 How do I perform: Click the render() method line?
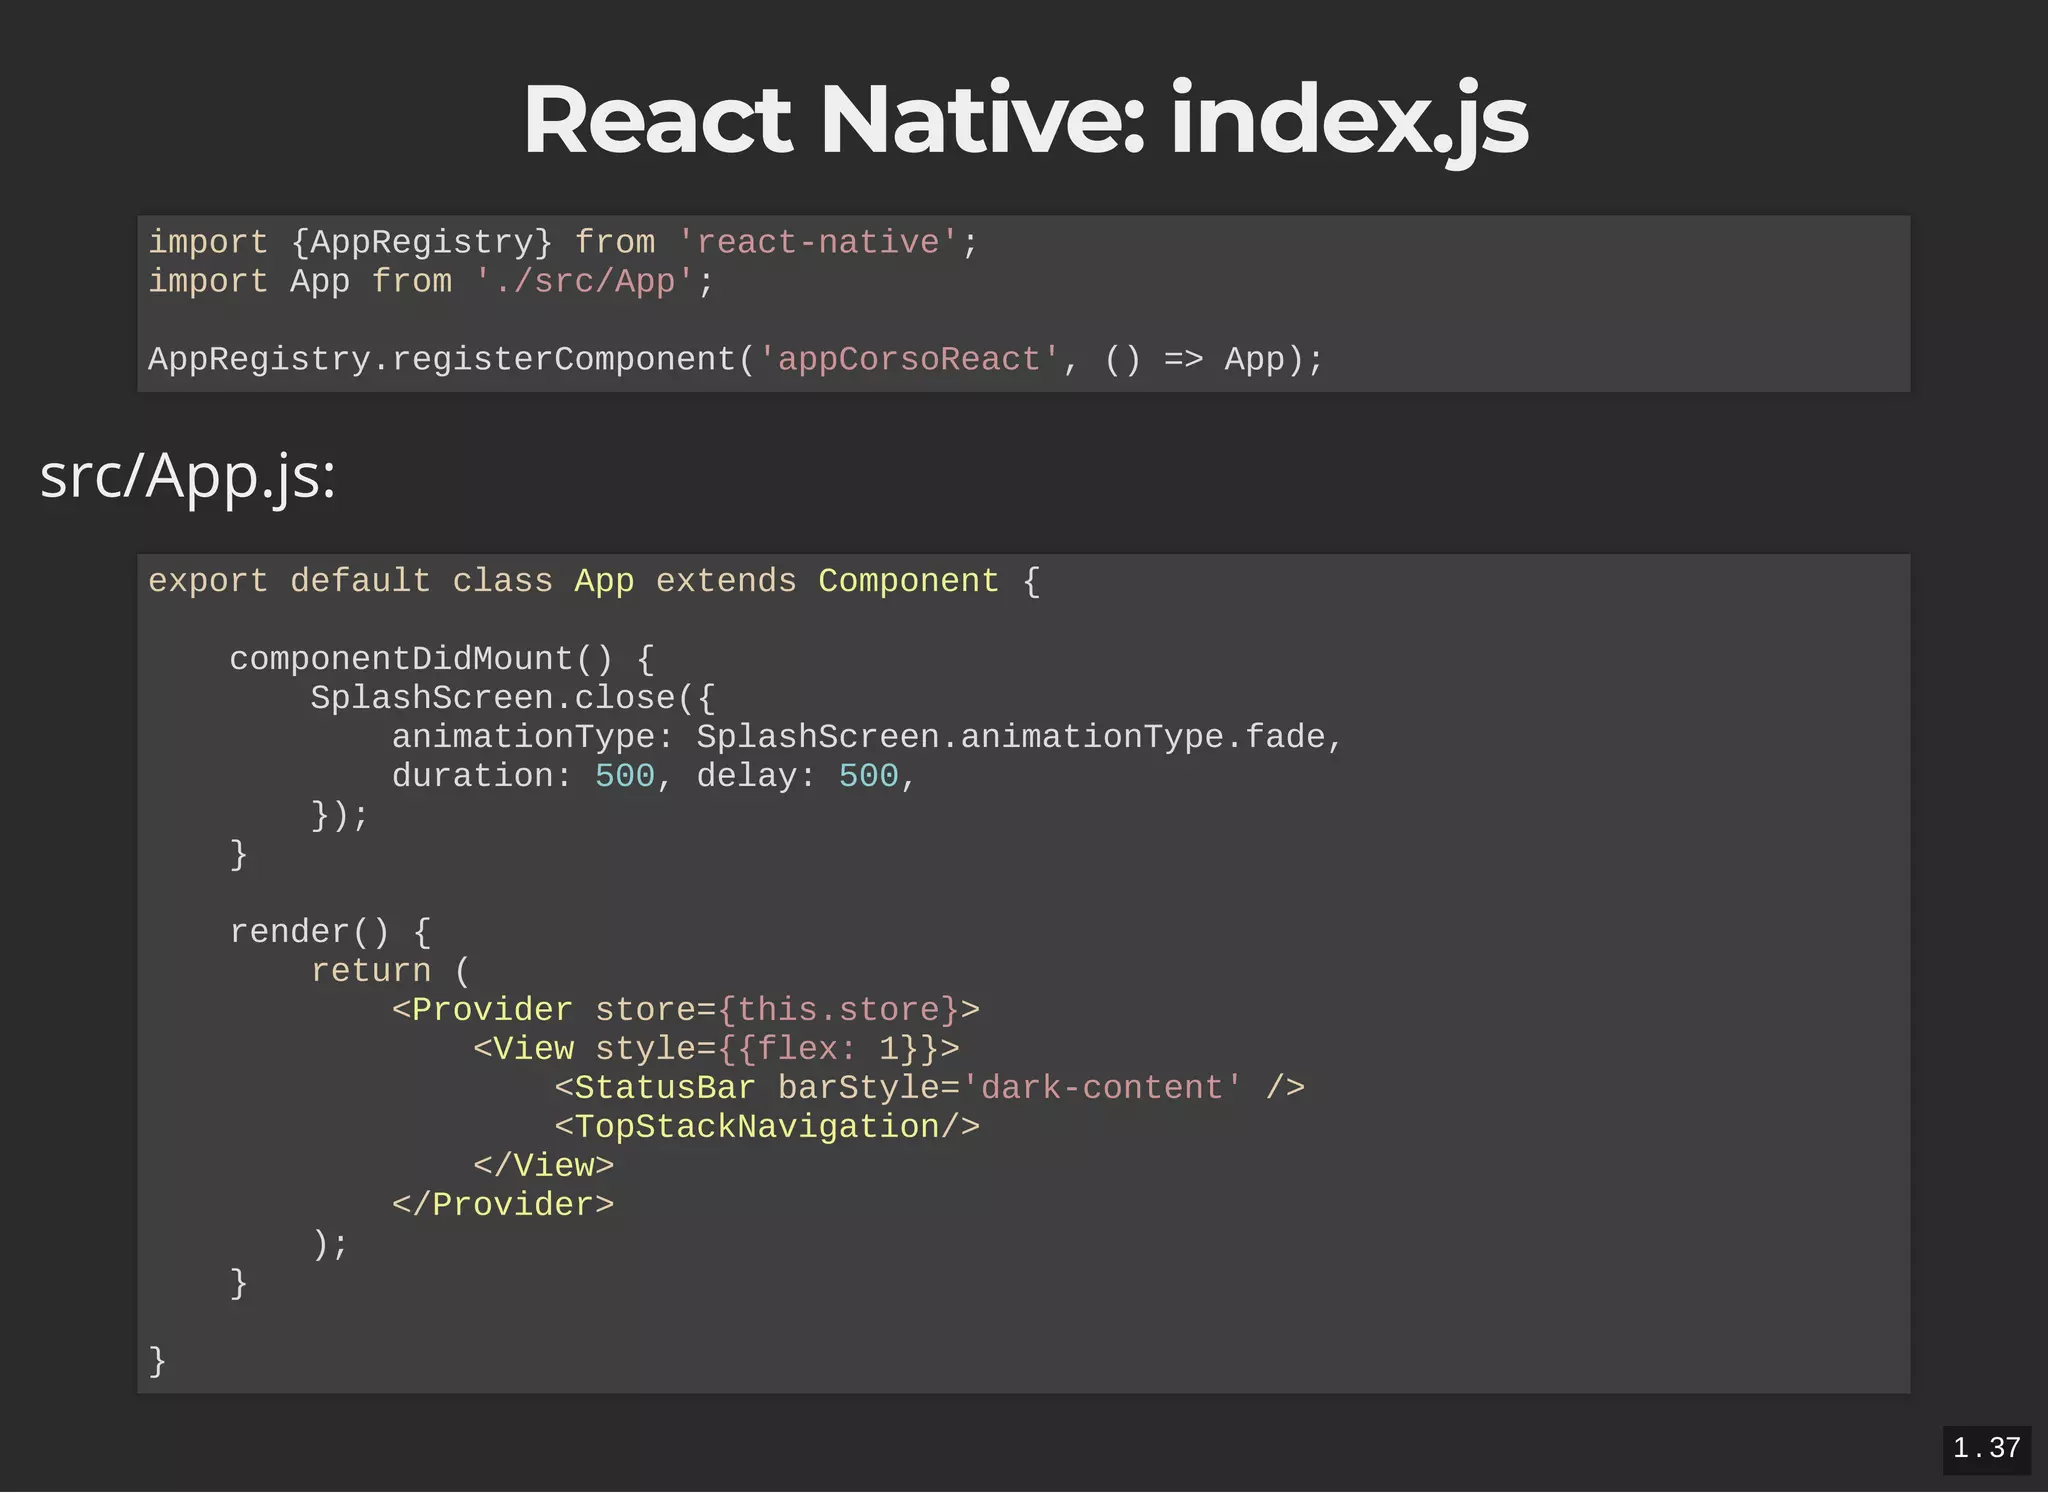tap(330, 933)
